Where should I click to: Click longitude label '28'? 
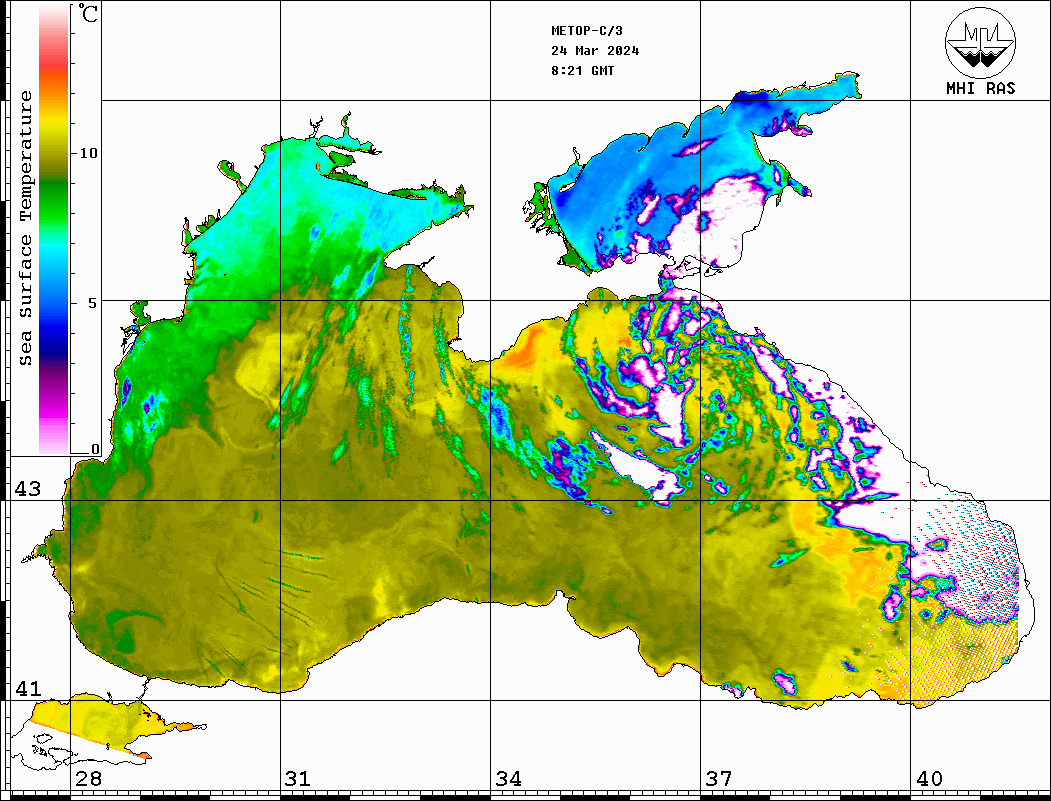pyautogui.click(x=88, y=778)
